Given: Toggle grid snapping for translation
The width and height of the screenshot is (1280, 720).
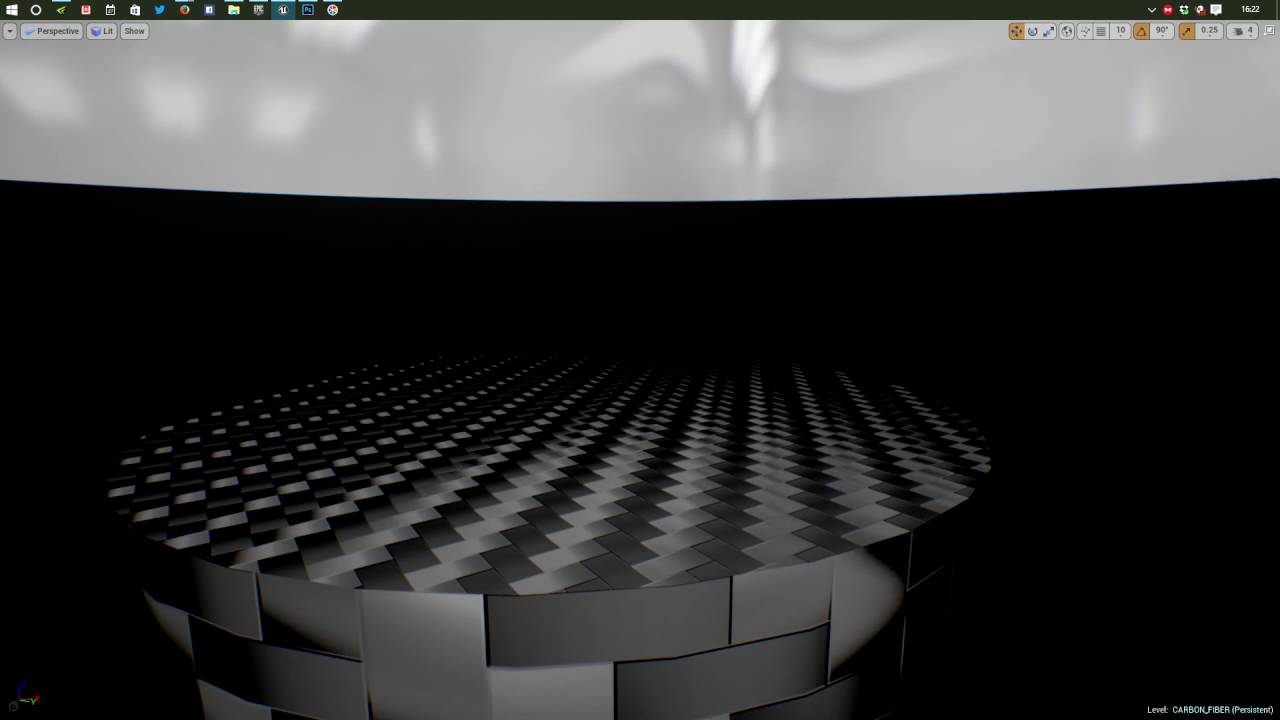Looking at the screenshot, I should click(1101, 31).
